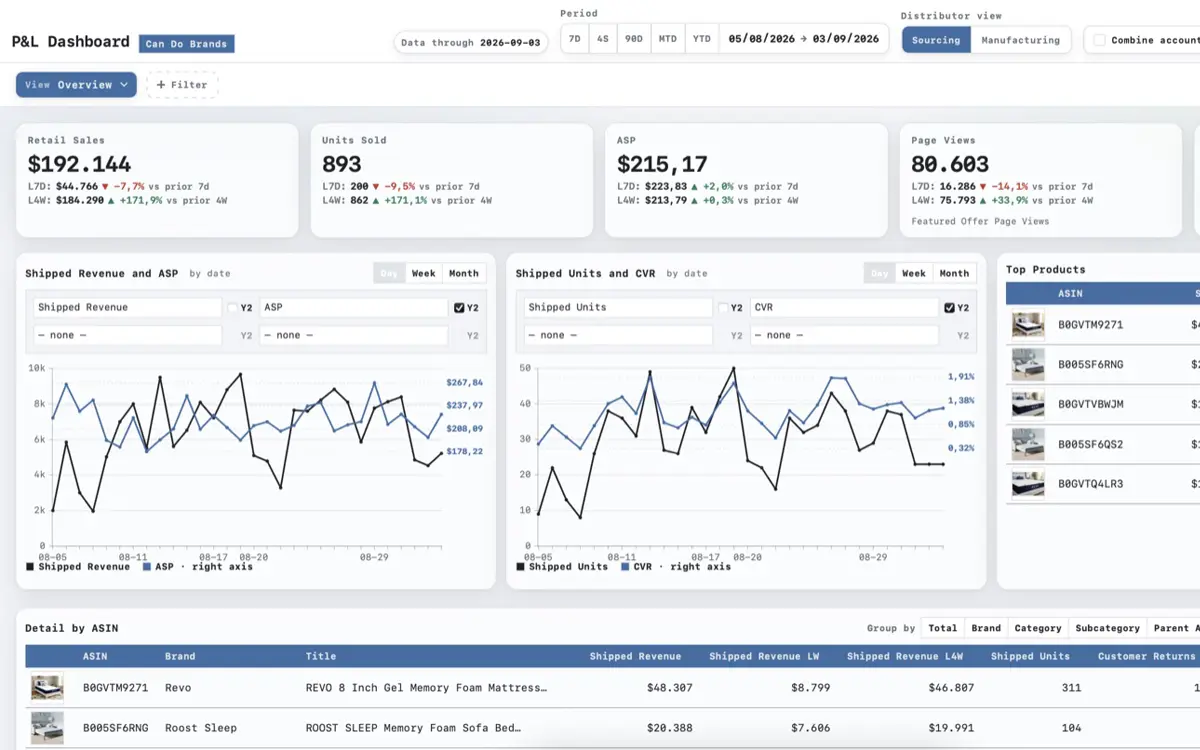
Task: Open the Shipped Units metric dropdown
Action: coord(617,307)
